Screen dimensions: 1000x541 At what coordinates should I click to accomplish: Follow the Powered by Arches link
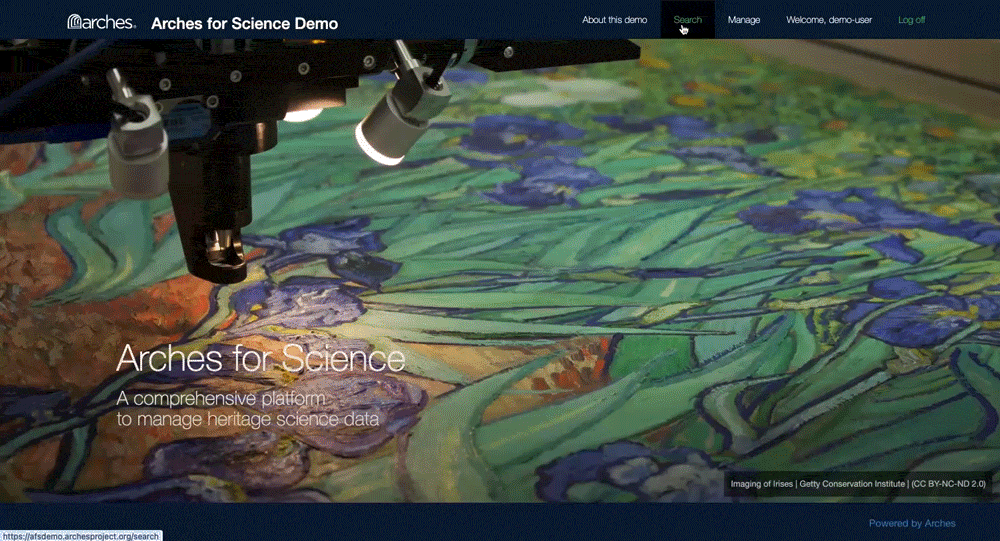point(912,523)
